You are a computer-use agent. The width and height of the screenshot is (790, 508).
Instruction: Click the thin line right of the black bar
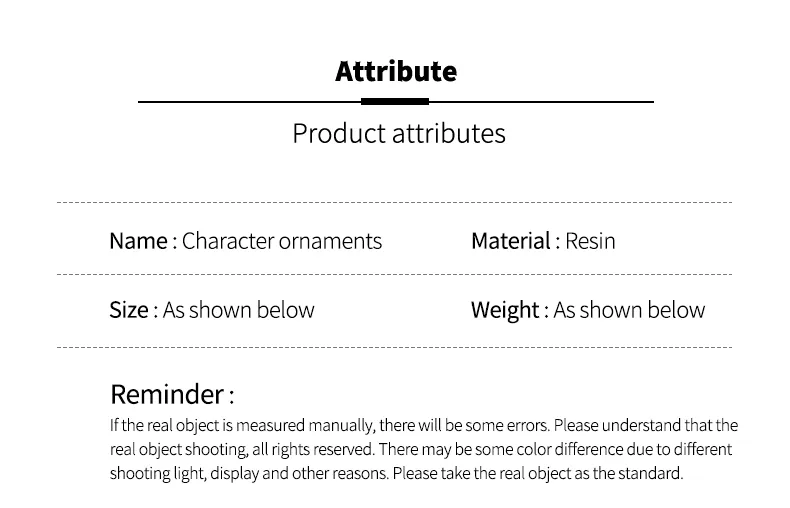click(x=541, y=102)
